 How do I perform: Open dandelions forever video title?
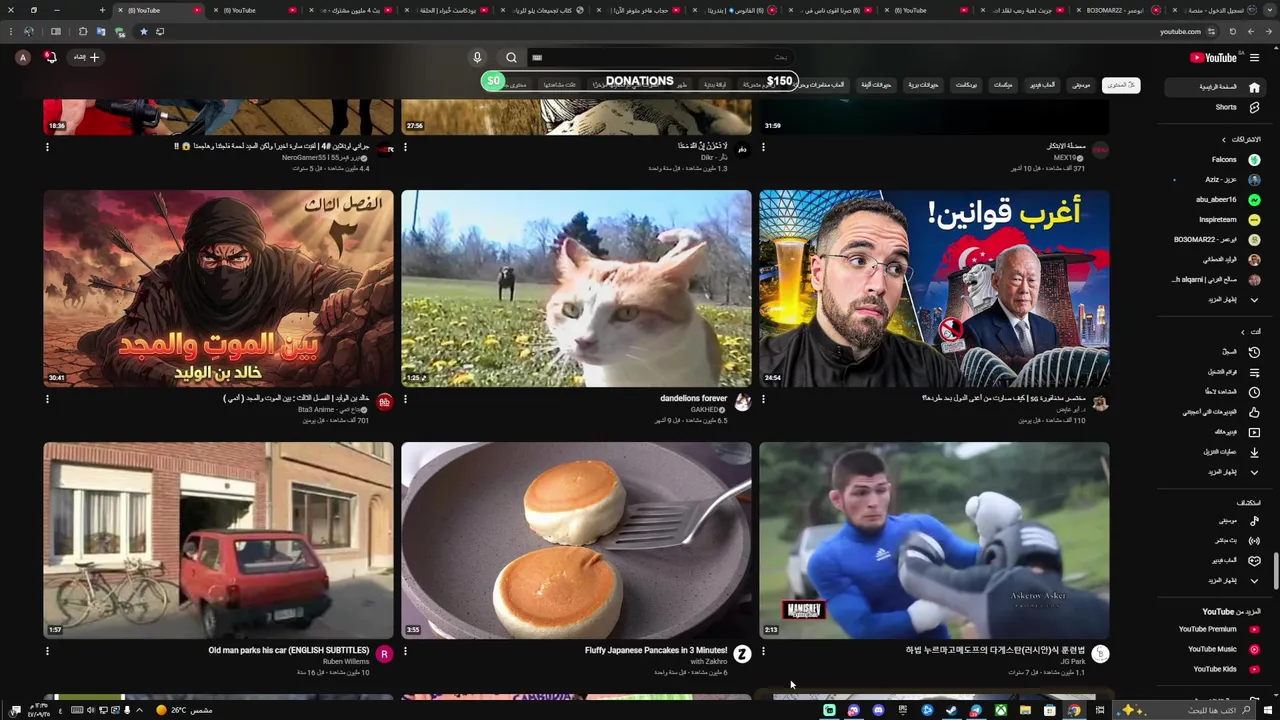pos(693,398)
